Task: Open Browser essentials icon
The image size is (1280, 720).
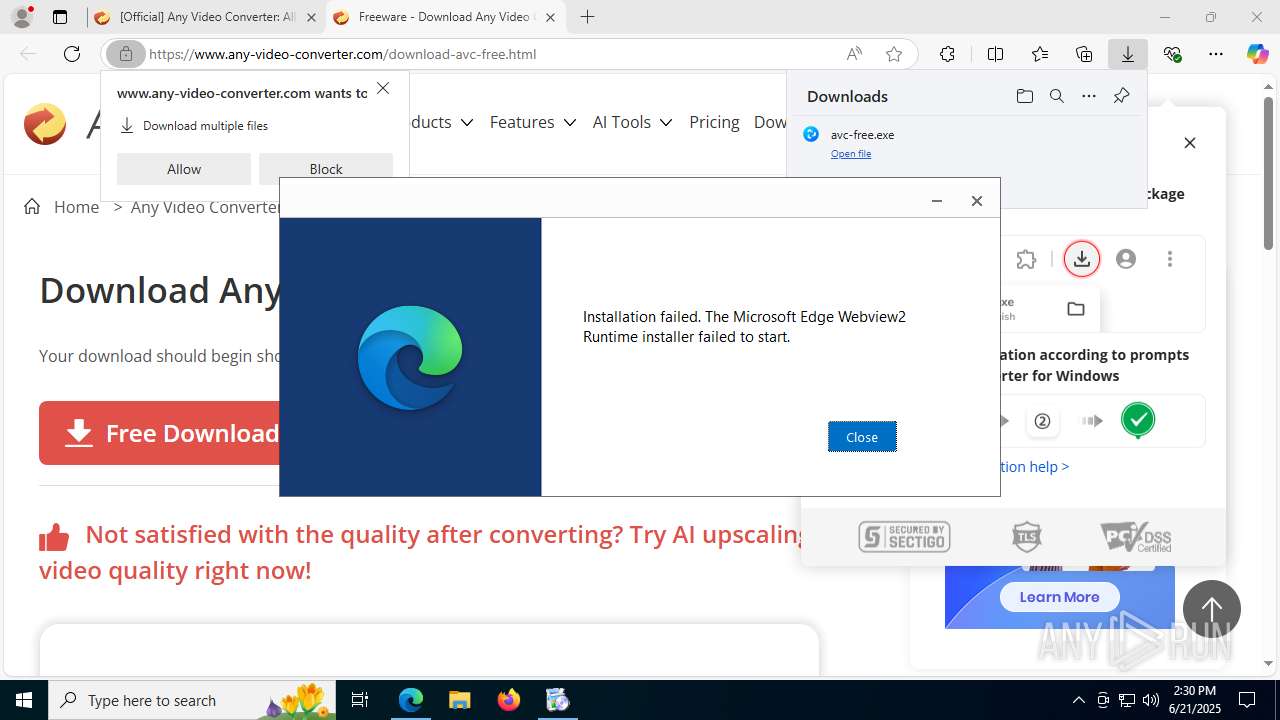Action: (x=1172, y=54)
